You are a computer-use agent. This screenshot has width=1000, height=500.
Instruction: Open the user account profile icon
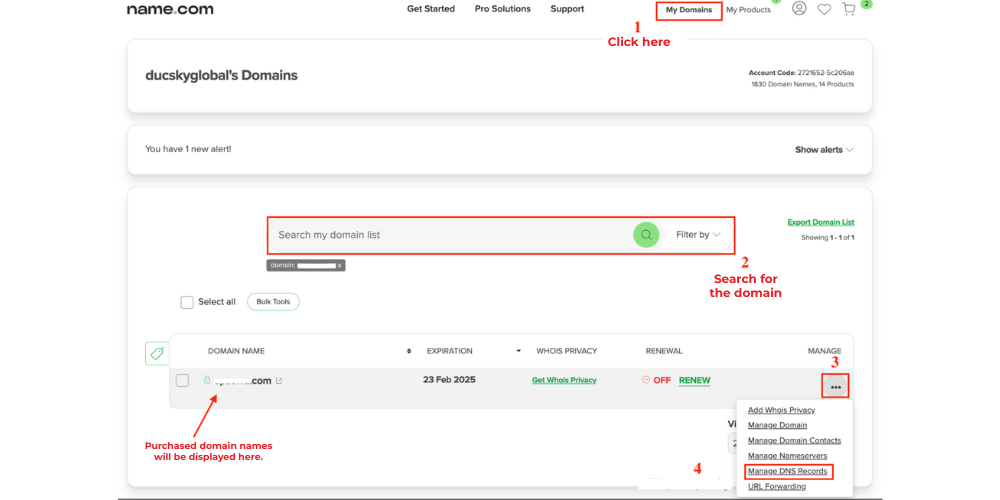(x=799, y=9)
